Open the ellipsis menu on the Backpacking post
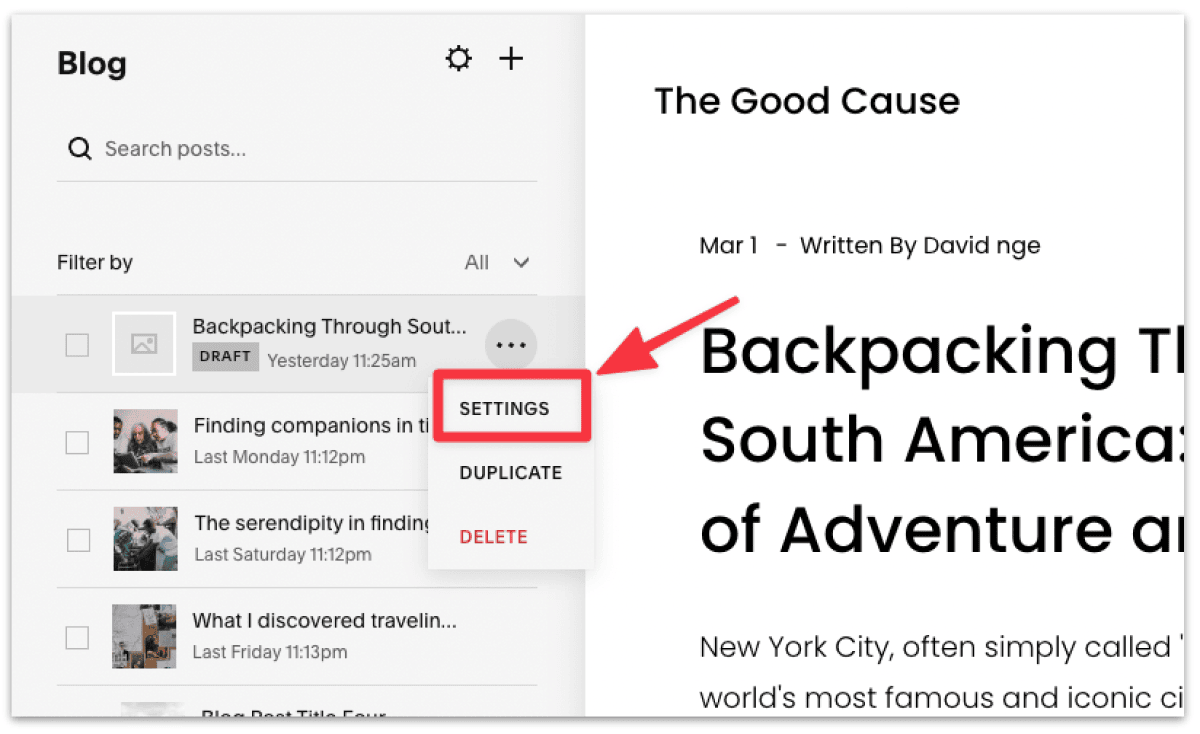 pos(511,344)
